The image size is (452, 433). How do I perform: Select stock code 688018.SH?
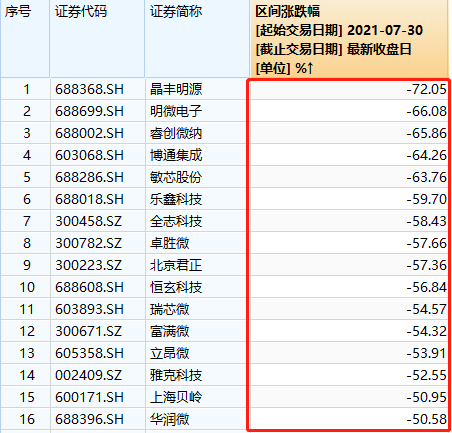[x=89, y=199]
